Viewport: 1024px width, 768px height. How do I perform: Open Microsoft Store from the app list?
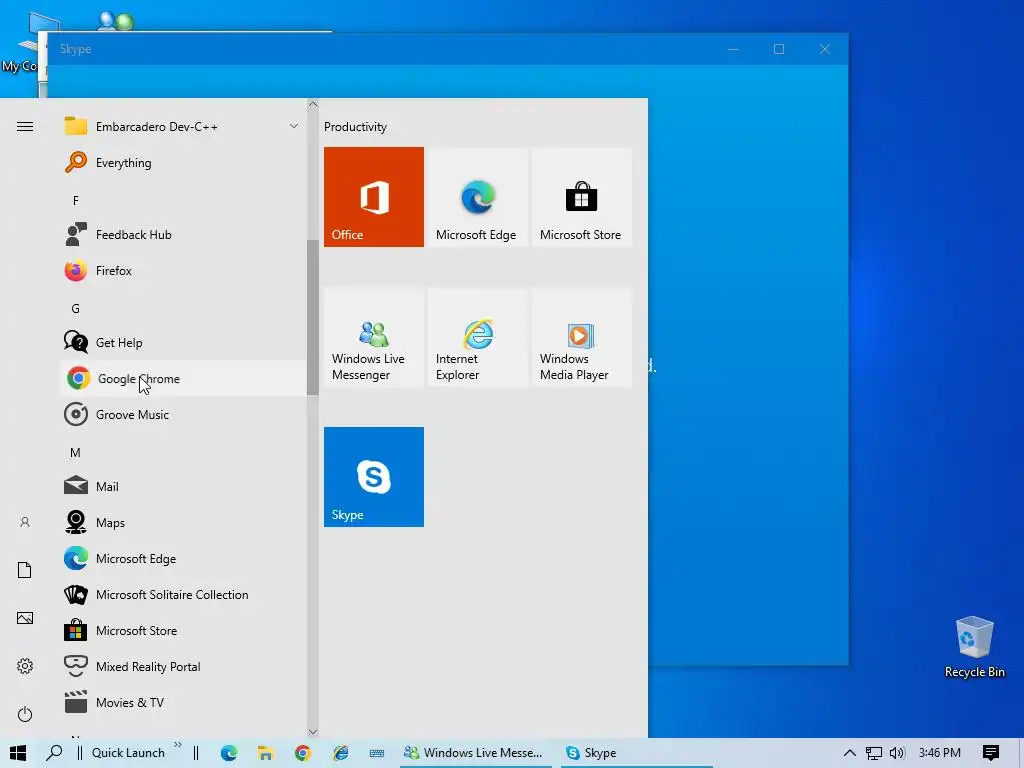click(x=183, y=630)
